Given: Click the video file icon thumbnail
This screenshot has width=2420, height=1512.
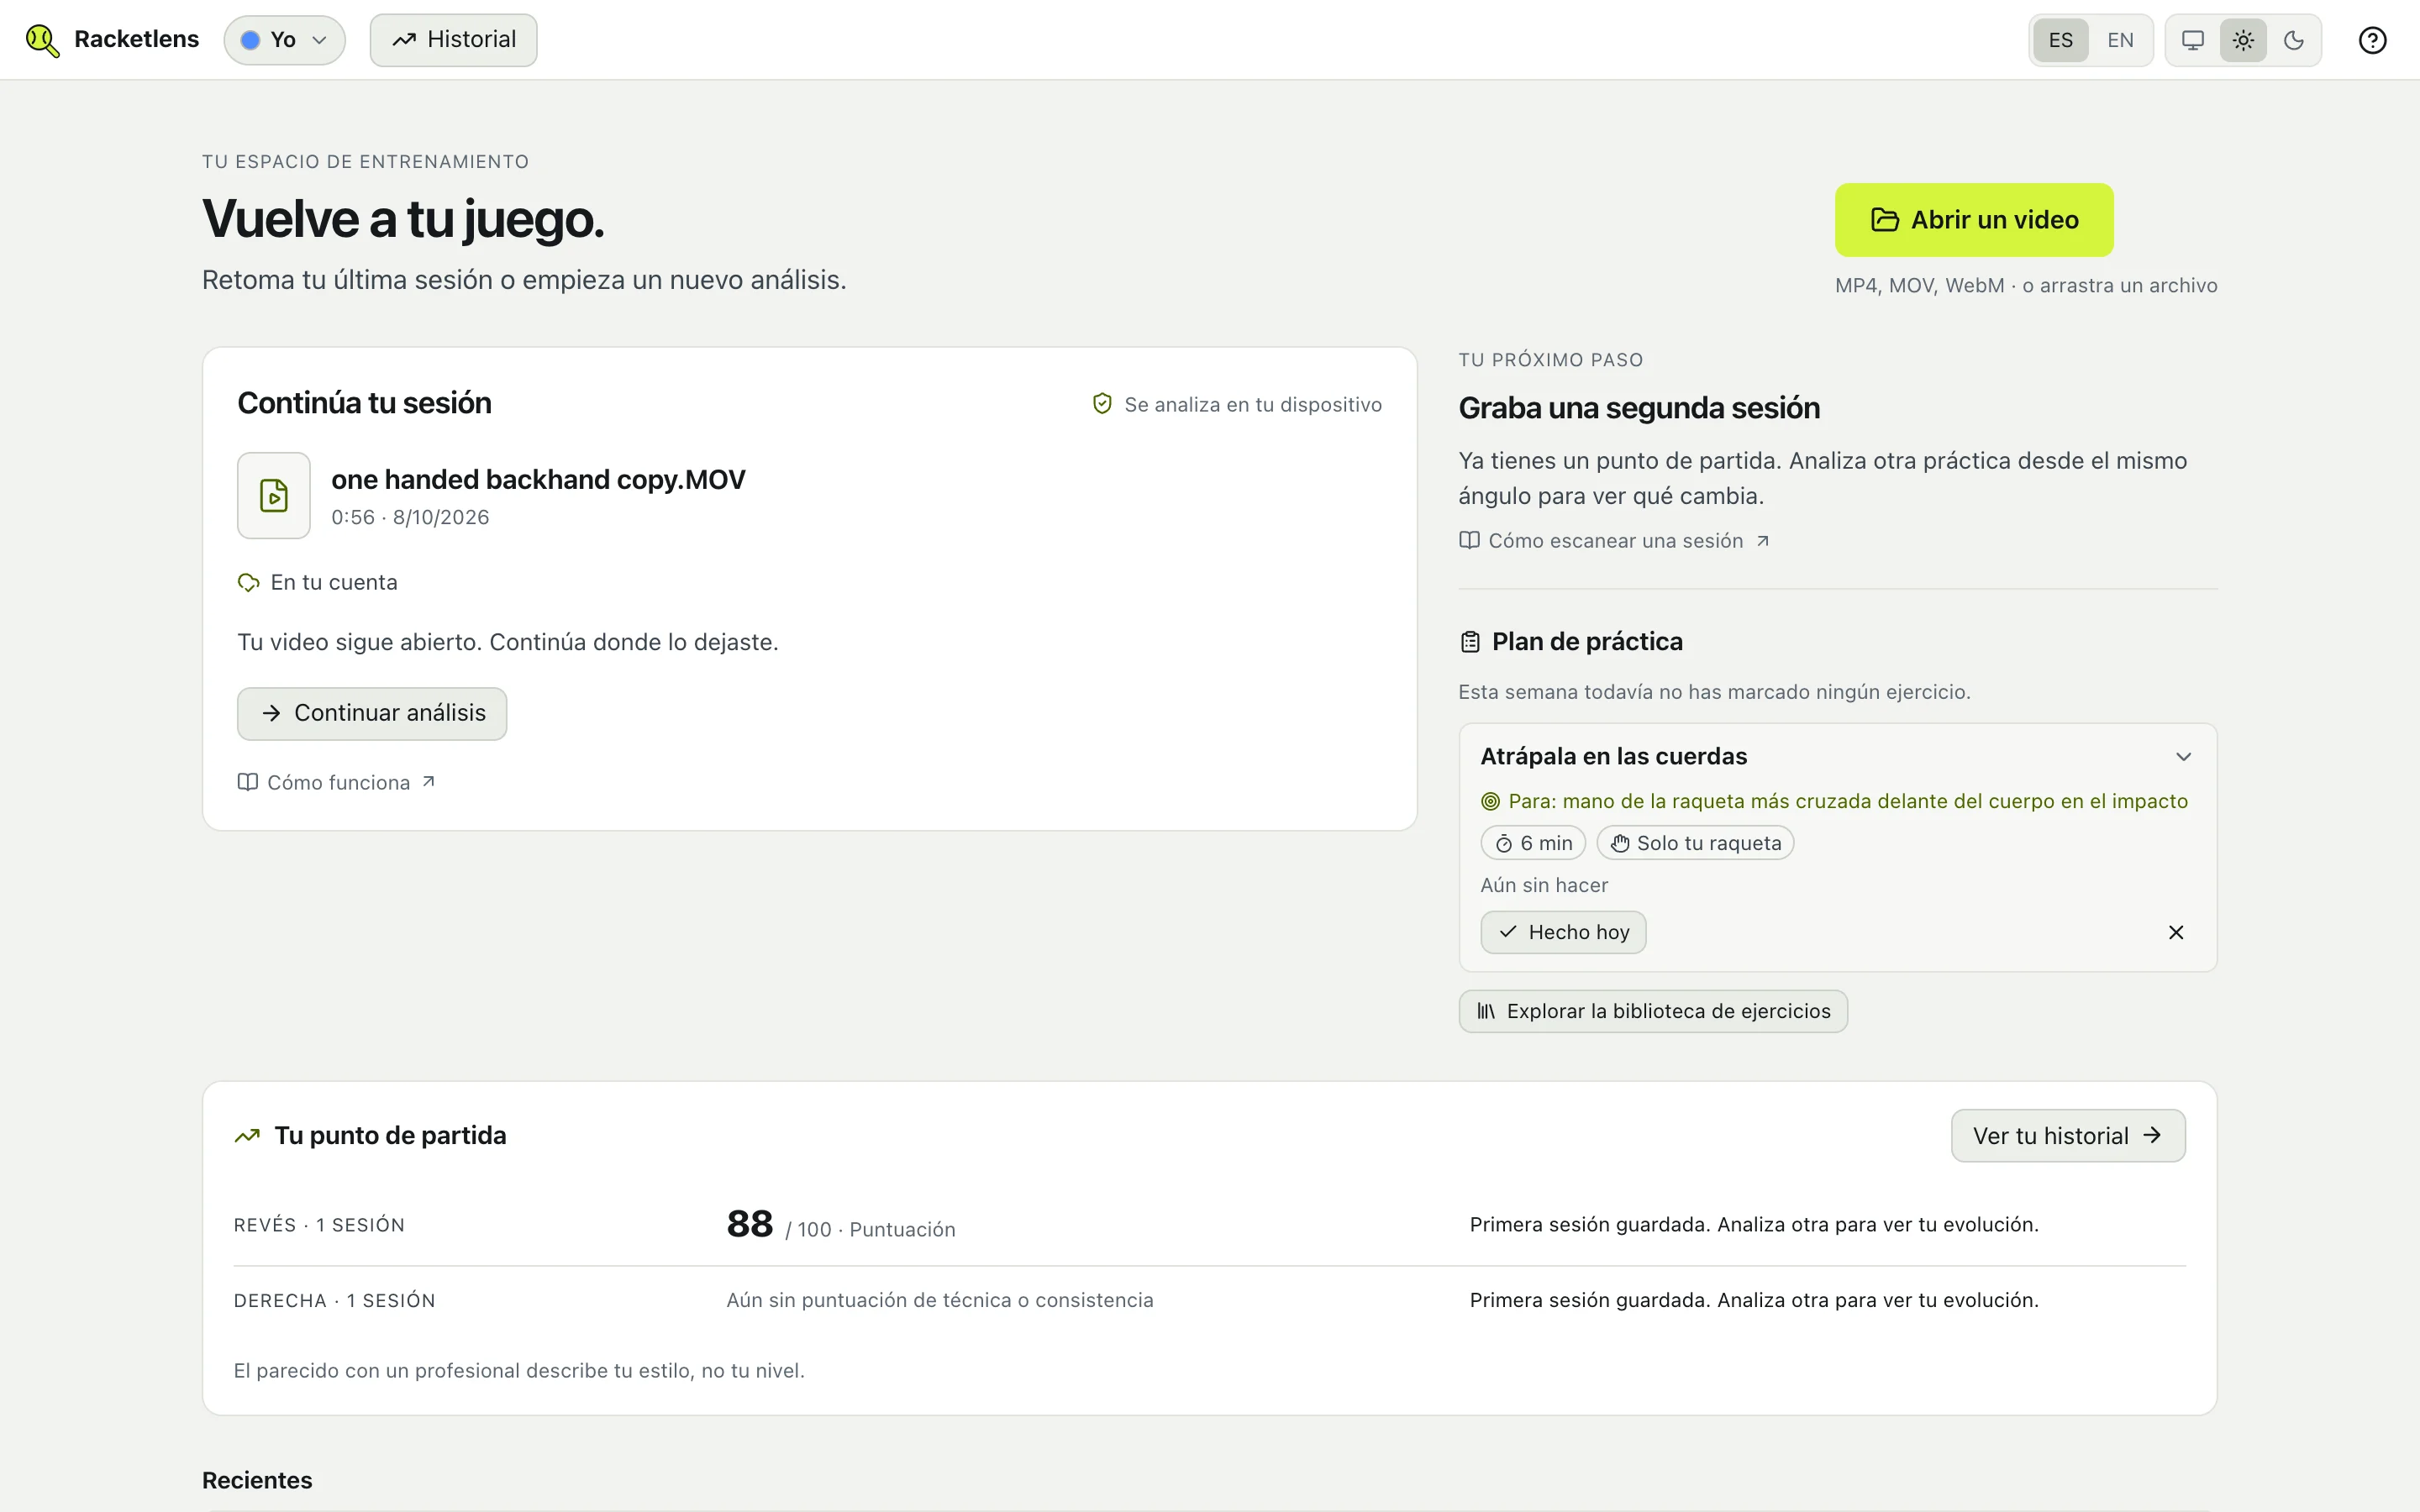Looking at the screenshot, I should (x=273, y=495).
